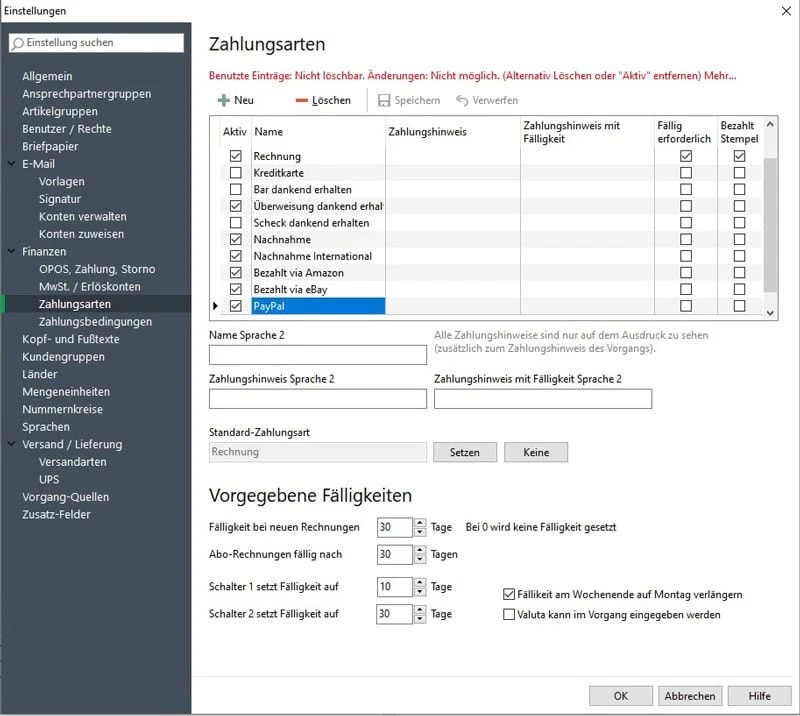The height and width of the screenshot is (716, 800).
Task: Collapse the Finanzen tree section
Action: (x=11, y=252)
